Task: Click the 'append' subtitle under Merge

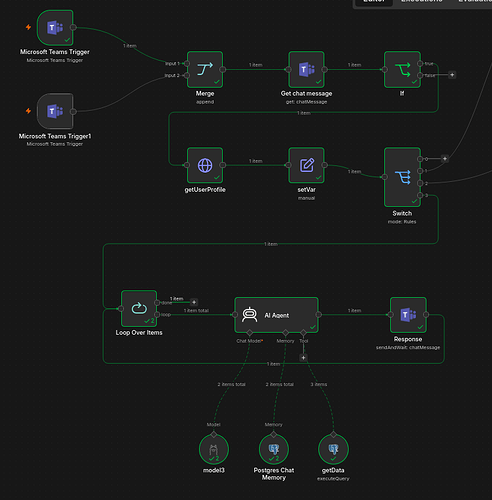Action: 205,102
